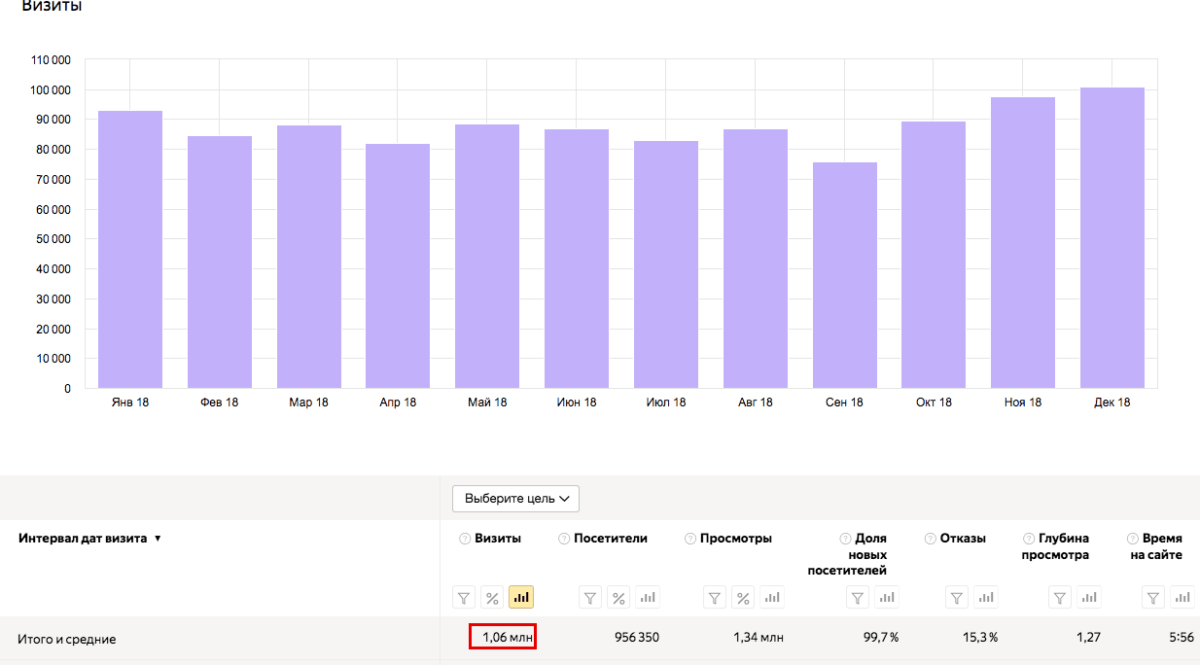This screenshot has width=1200, height=665.
Task: Show Просмотры on the chart
Action: [x=772, y=598]
